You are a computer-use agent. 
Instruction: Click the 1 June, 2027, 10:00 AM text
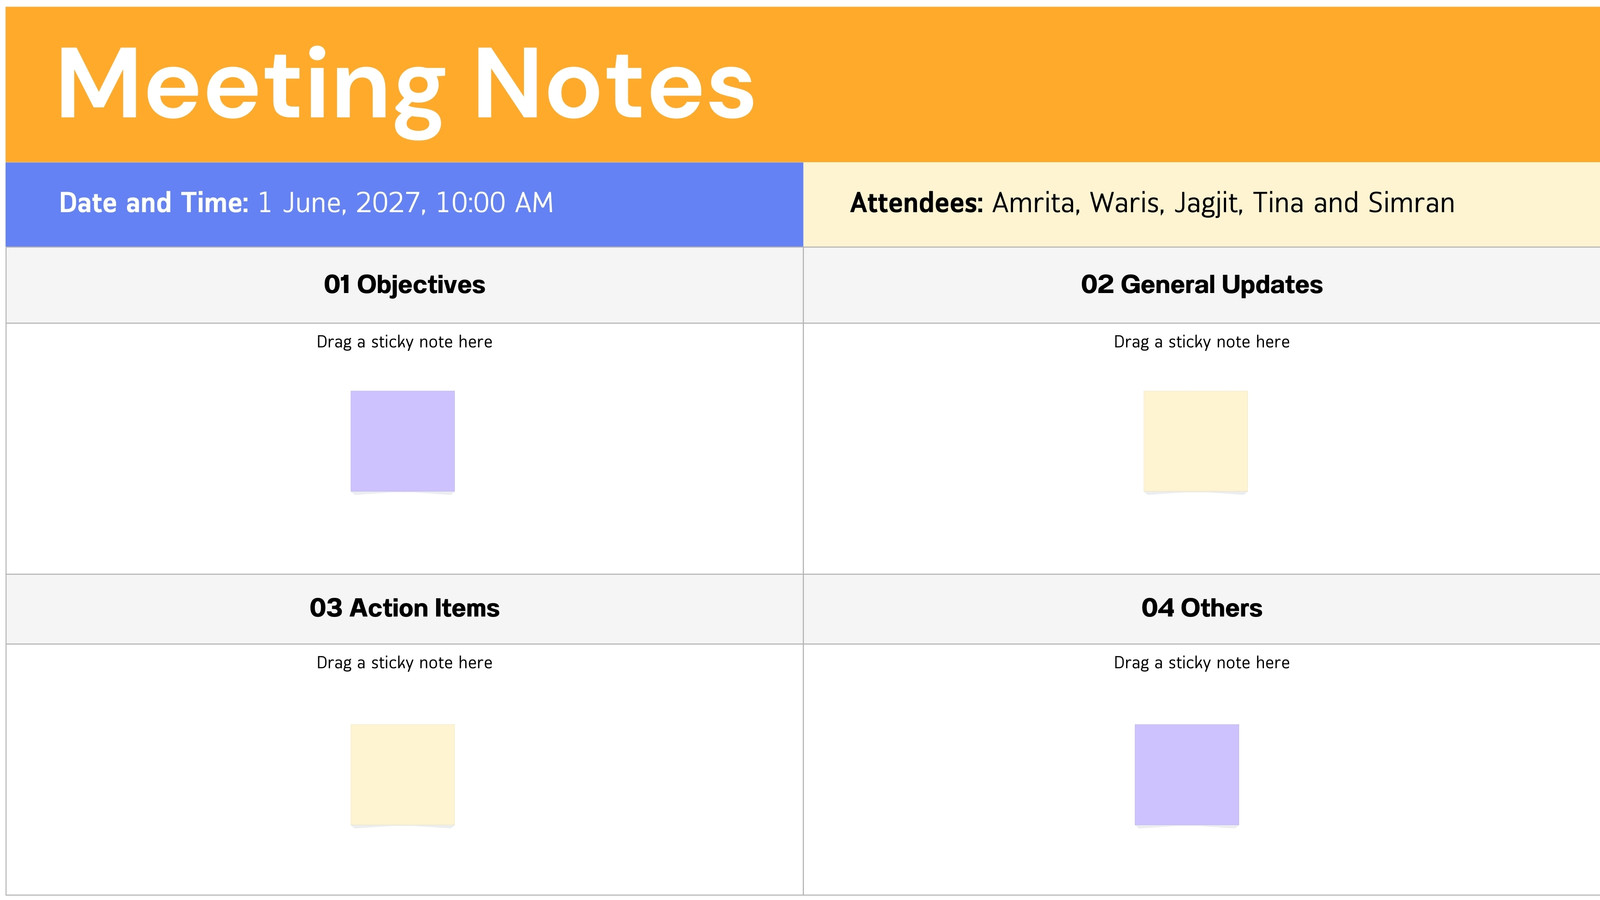pyautogui.click(x=405, y=203)
